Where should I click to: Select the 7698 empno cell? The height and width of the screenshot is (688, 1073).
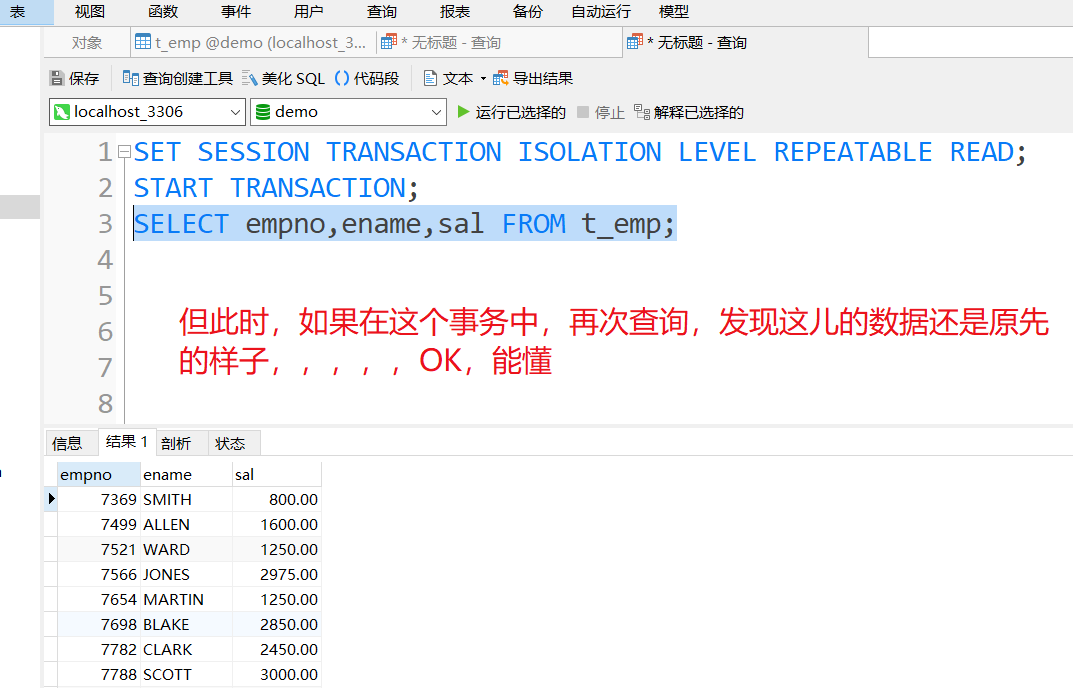[x=99, y=624]
